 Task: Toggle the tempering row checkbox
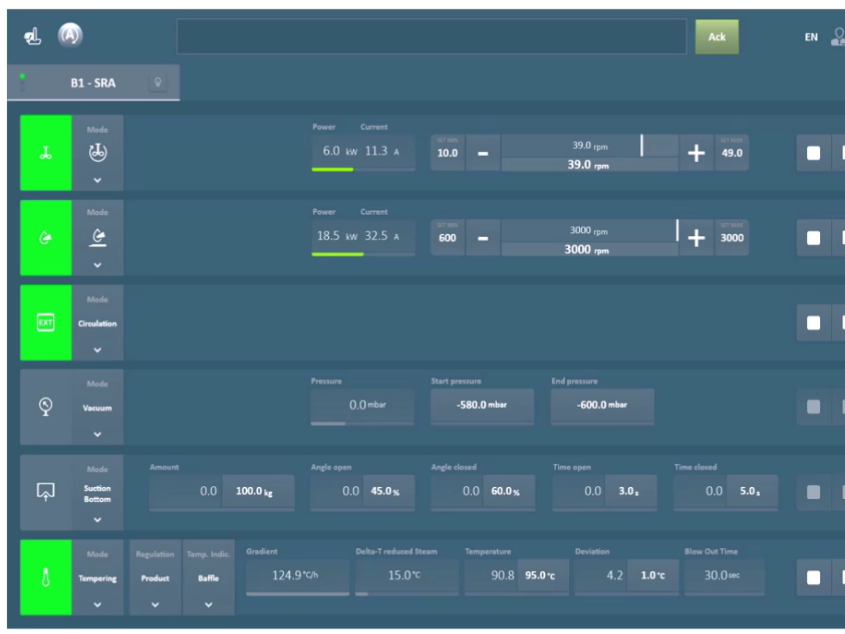coord(813,577)
